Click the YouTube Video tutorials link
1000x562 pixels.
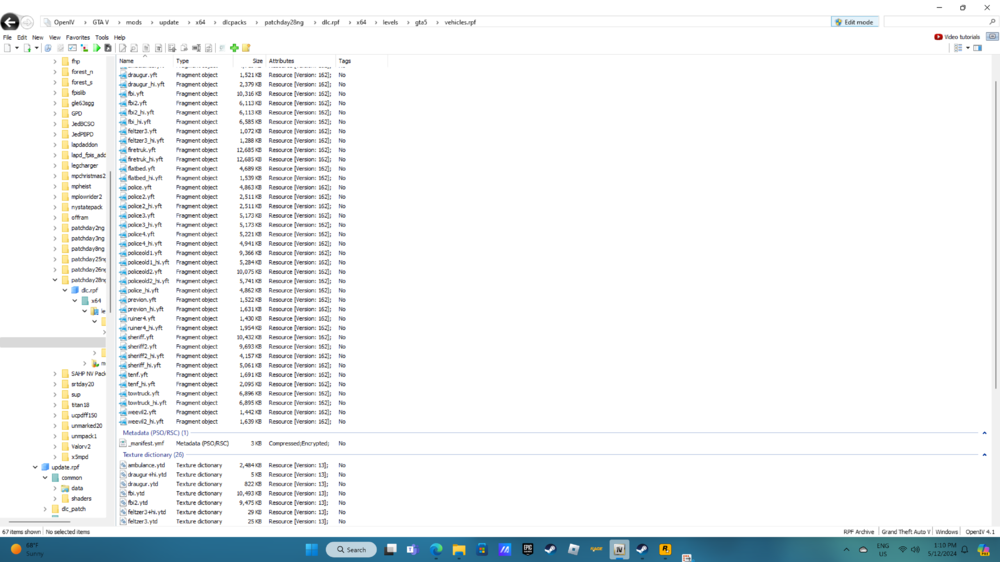pyautogui.click(x=957, y=37)
